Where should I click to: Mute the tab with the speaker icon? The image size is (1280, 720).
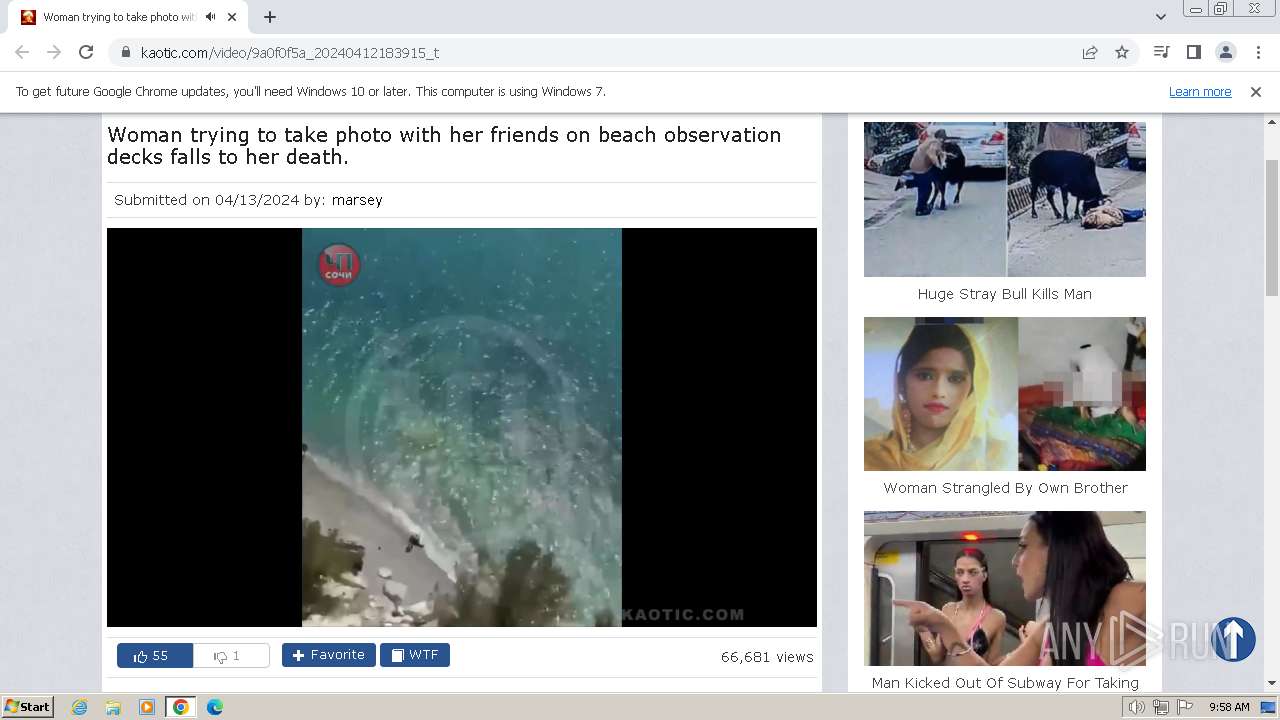pyautogui.click(x=210, y=17)
